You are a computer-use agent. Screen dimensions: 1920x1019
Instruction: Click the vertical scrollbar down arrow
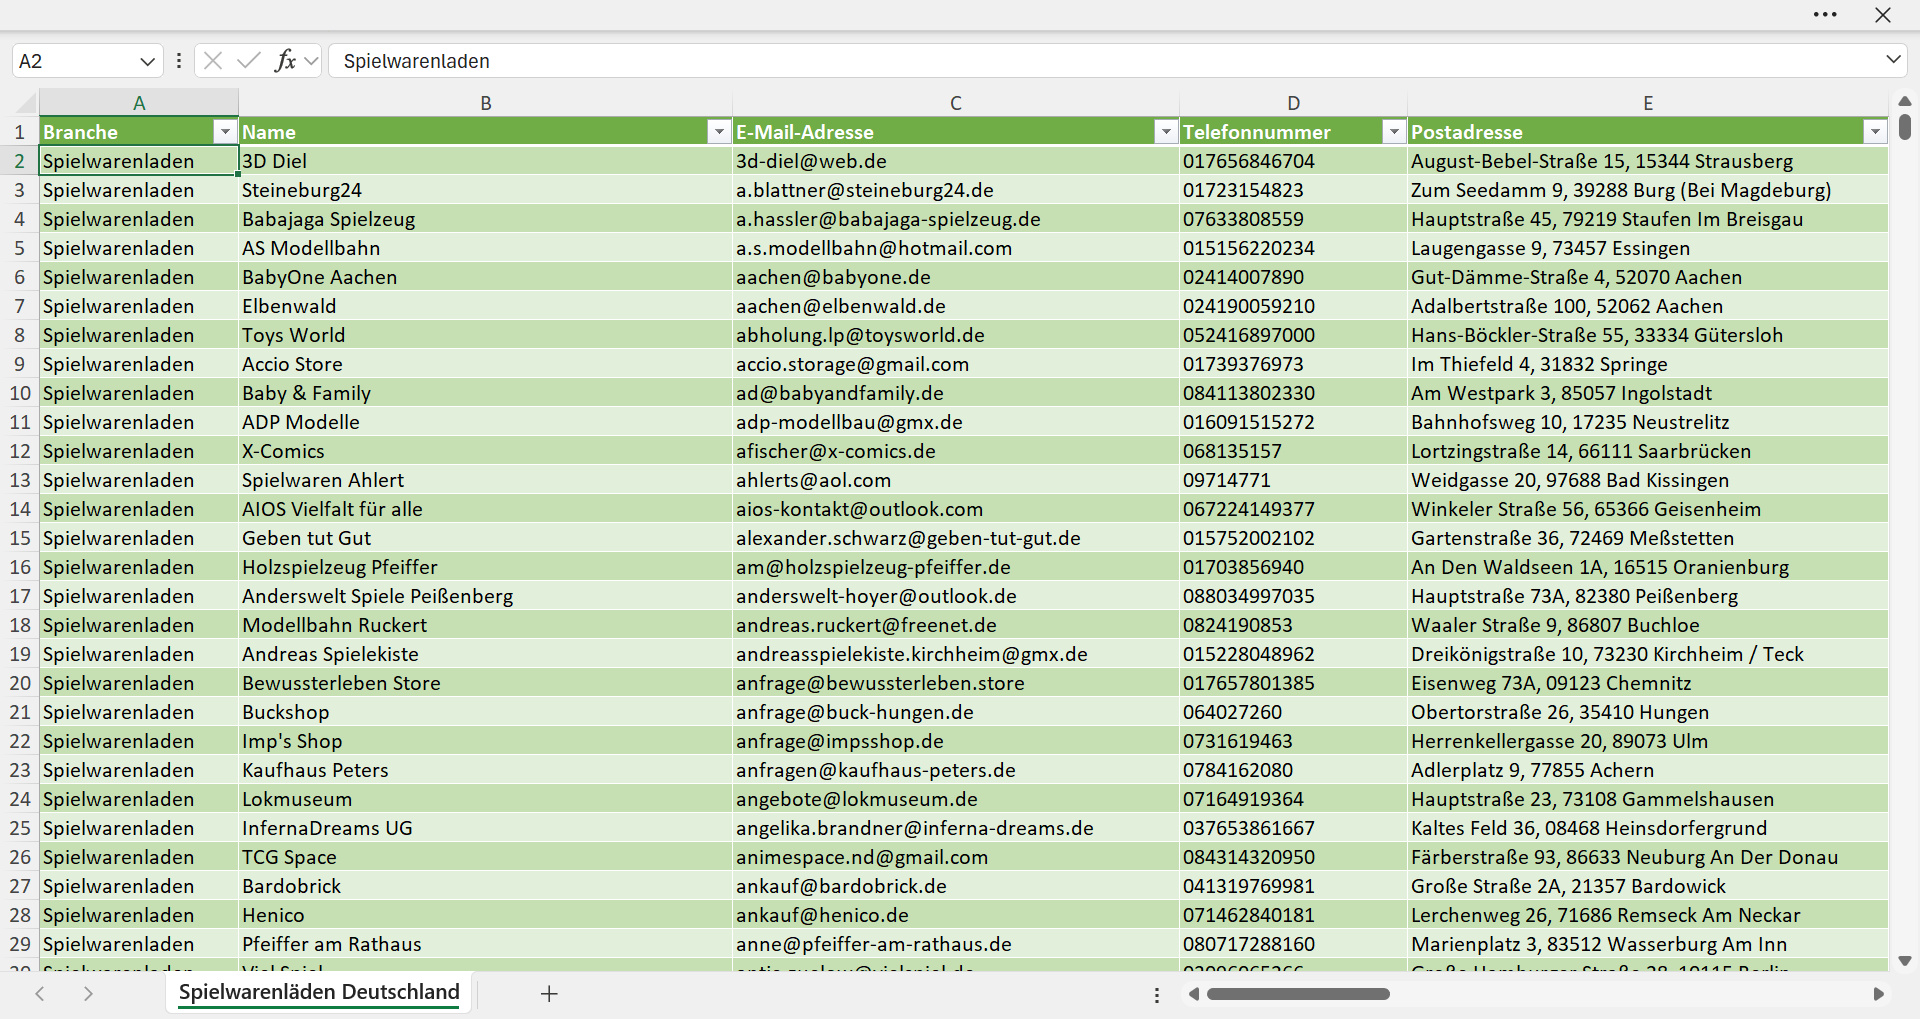1904,961
